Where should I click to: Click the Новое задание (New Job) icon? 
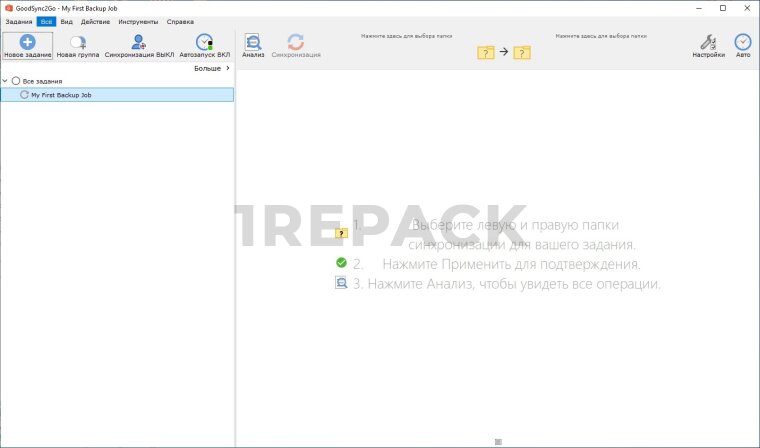[27, 42]
